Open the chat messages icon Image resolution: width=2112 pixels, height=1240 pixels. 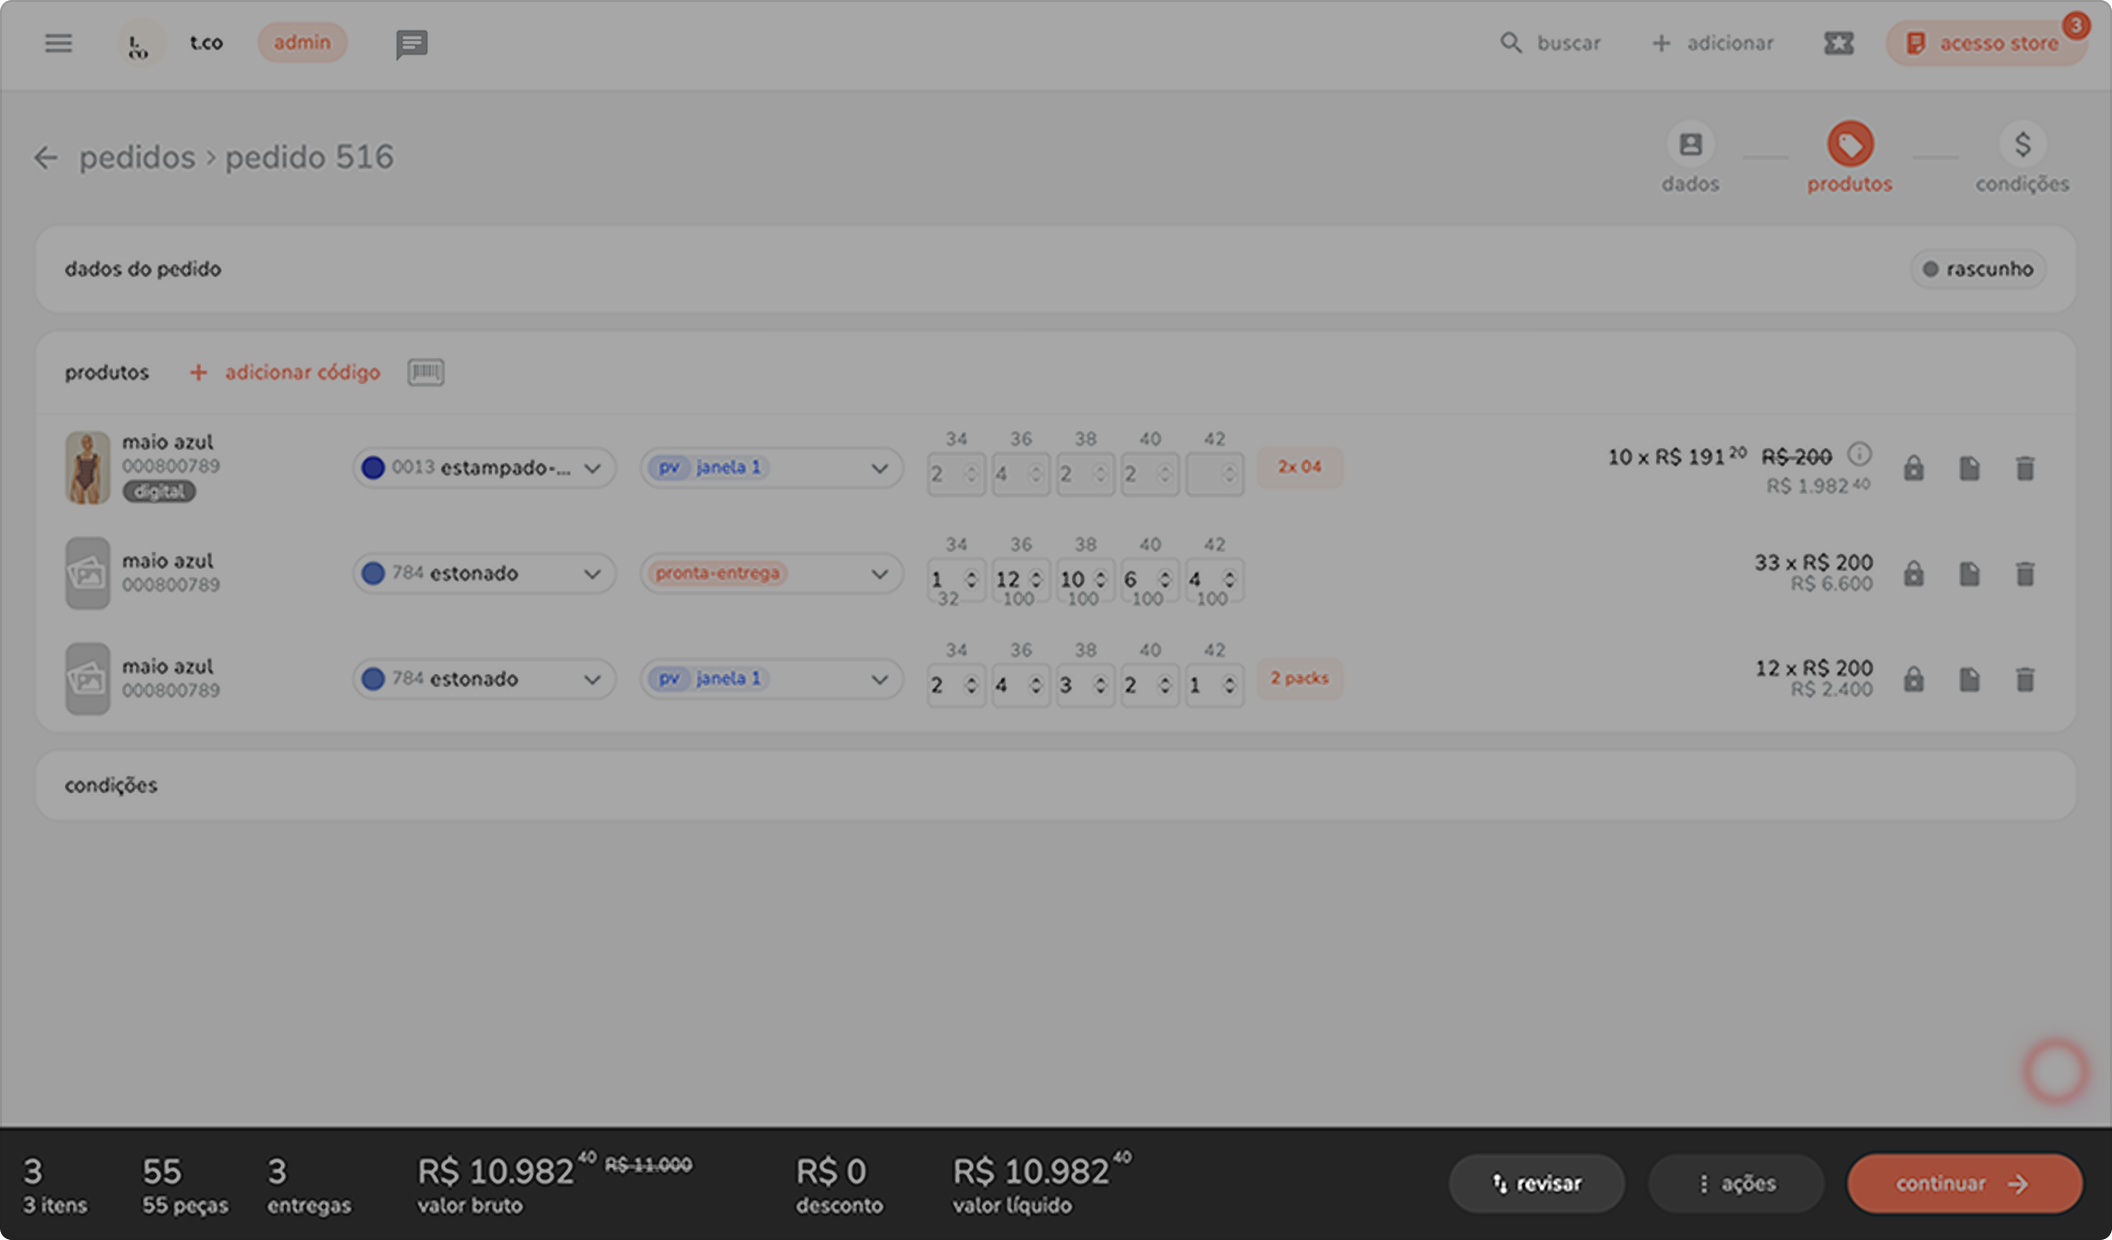pos(411,44)
